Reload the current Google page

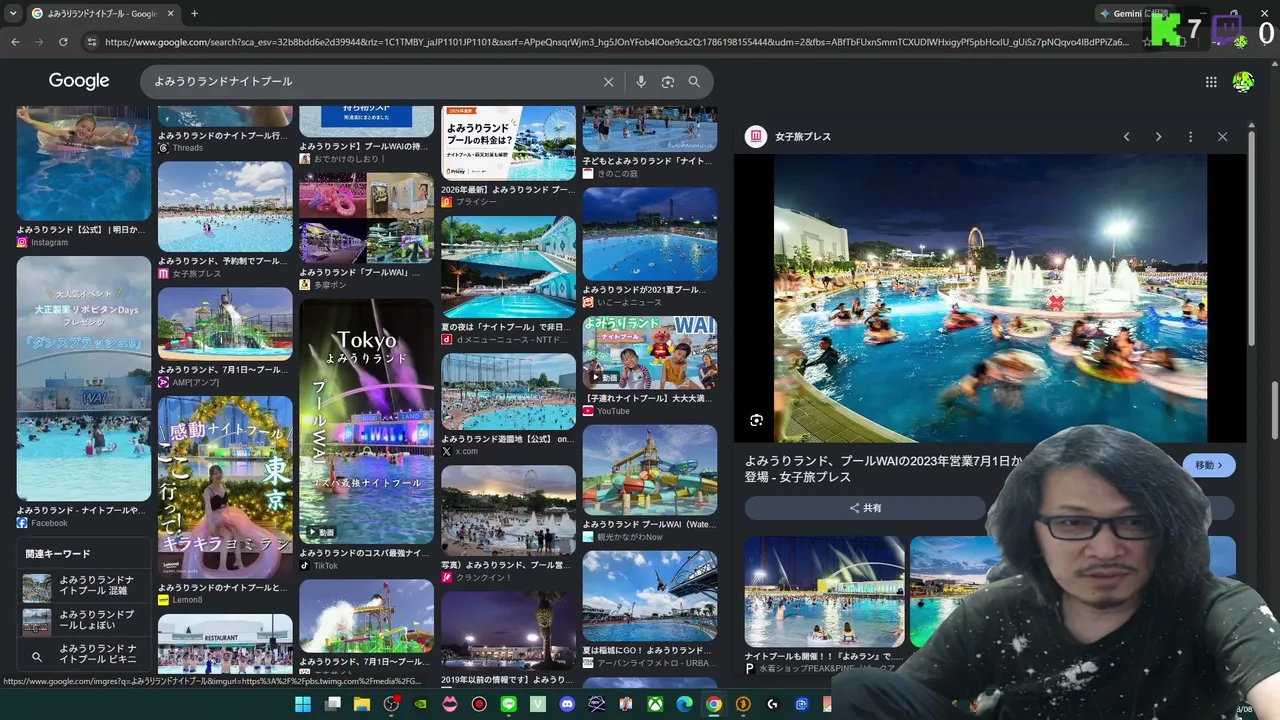[63, 42]
